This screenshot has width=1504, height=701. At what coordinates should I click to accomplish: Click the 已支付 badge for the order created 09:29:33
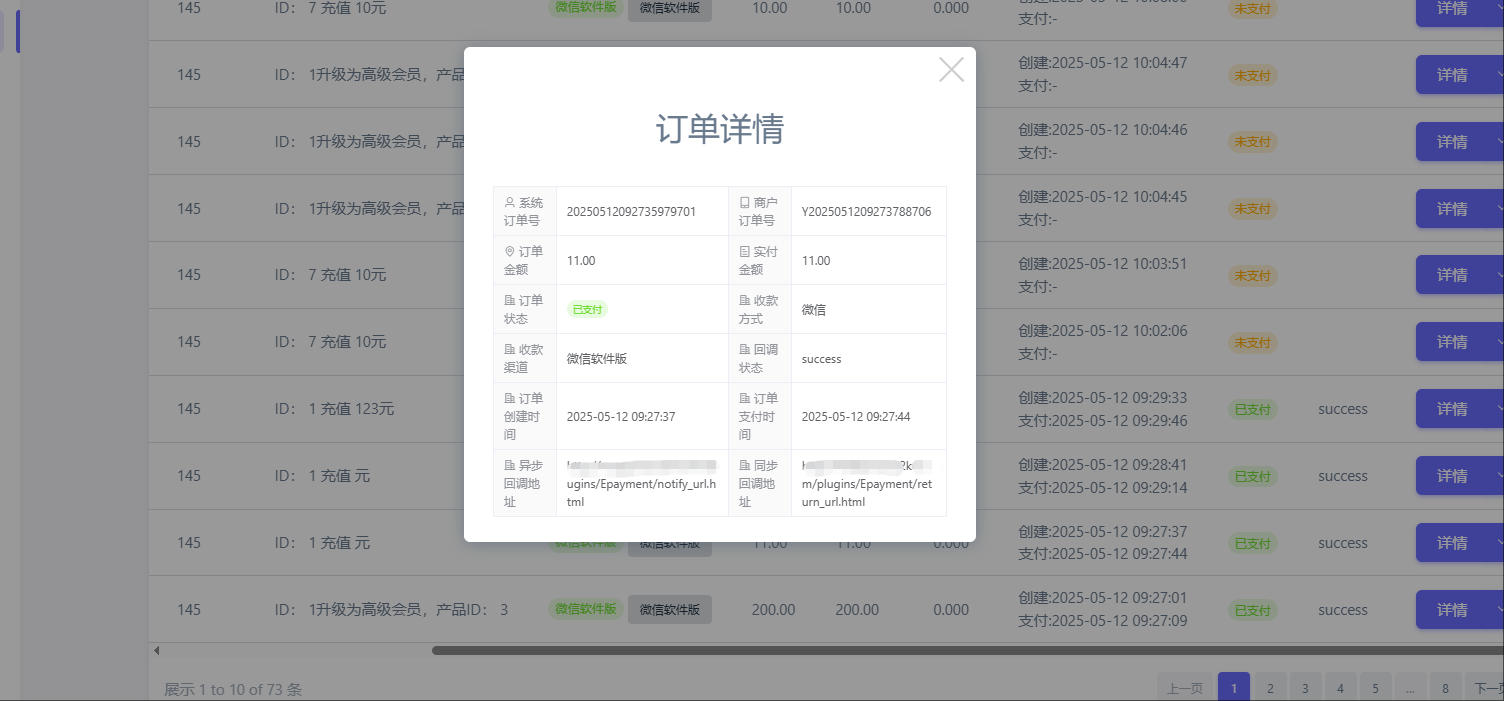click(x=1253, y=409)
